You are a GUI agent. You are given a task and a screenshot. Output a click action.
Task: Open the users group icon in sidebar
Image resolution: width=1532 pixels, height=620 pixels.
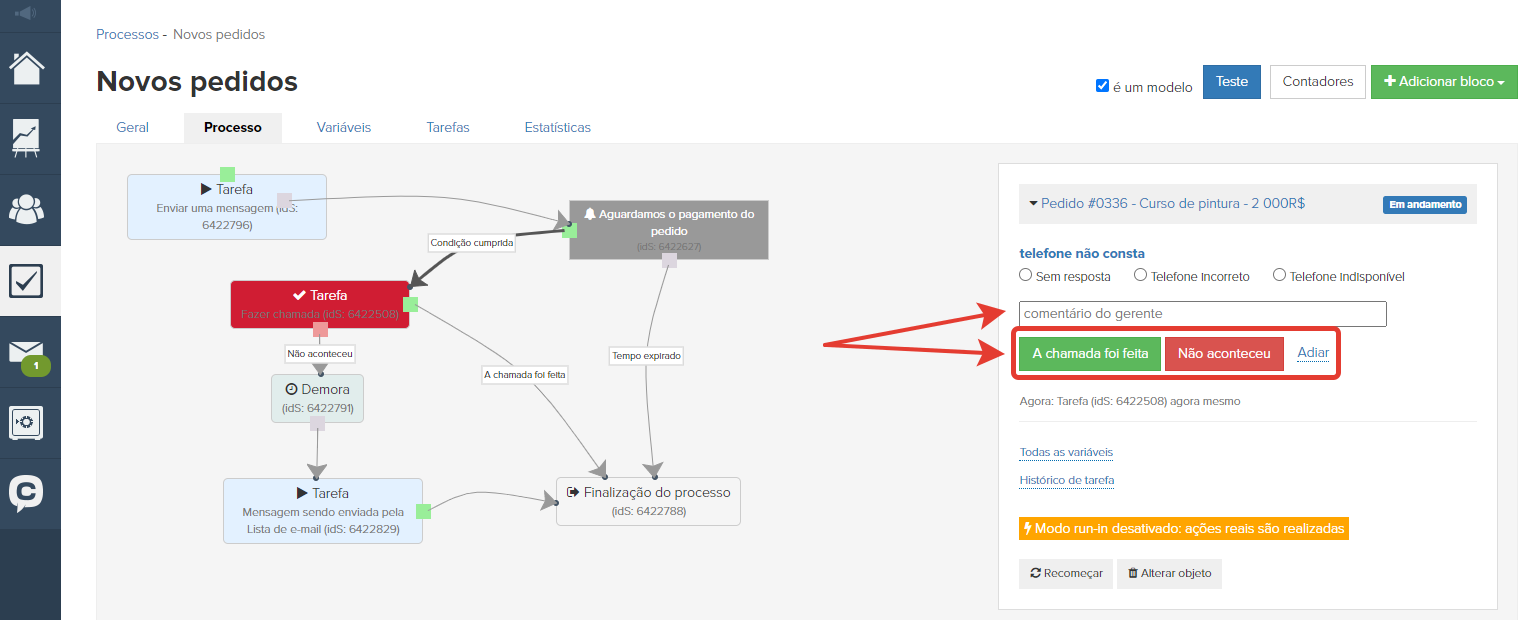tap(27, 210)
